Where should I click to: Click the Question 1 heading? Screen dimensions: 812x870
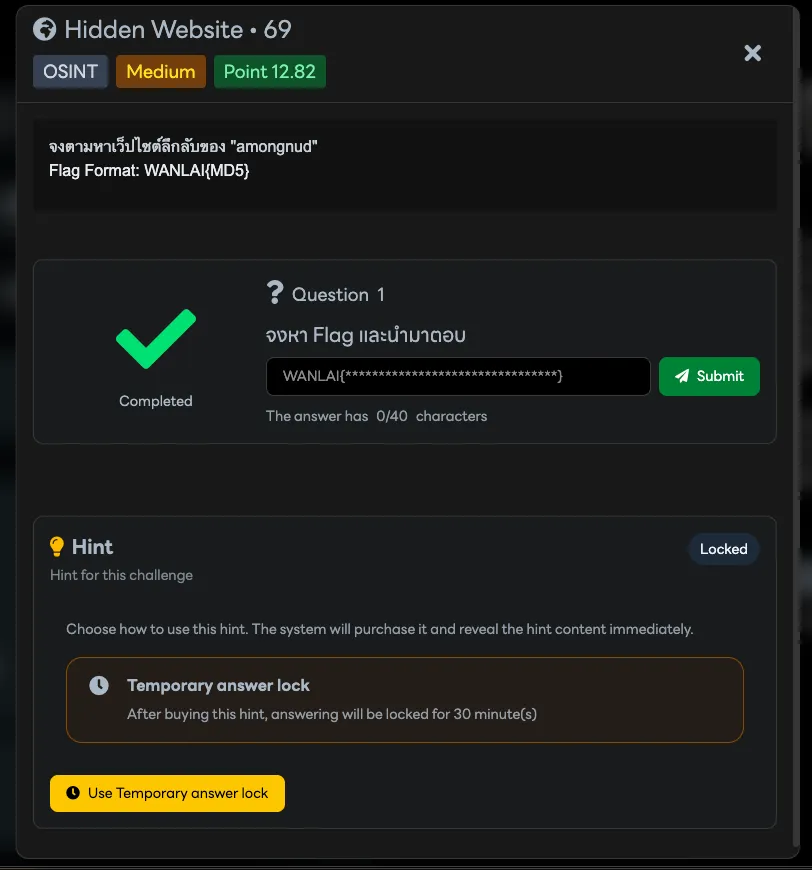coord(338,295)
